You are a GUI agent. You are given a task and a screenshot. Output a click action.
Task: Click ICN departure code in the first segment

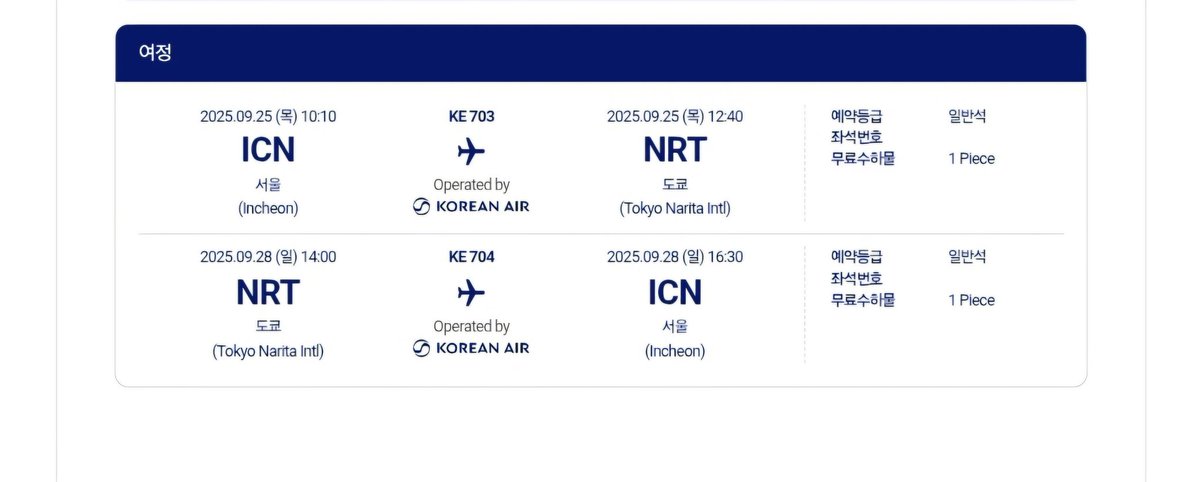(268, 150)
